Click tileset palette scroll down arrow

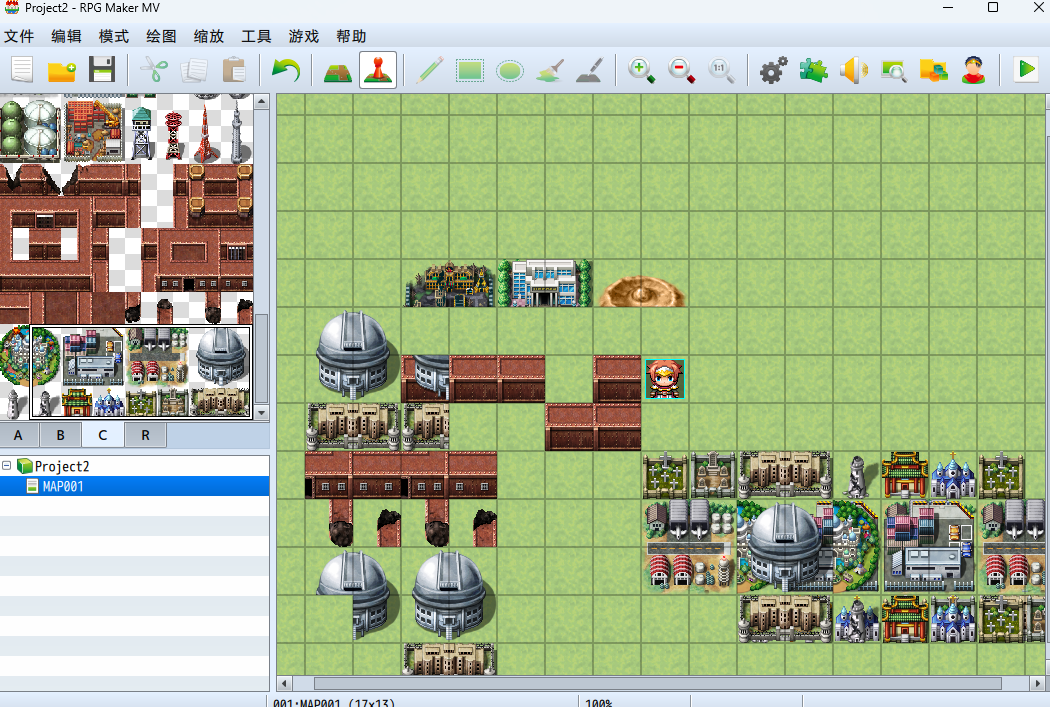(x=262, y=412)
